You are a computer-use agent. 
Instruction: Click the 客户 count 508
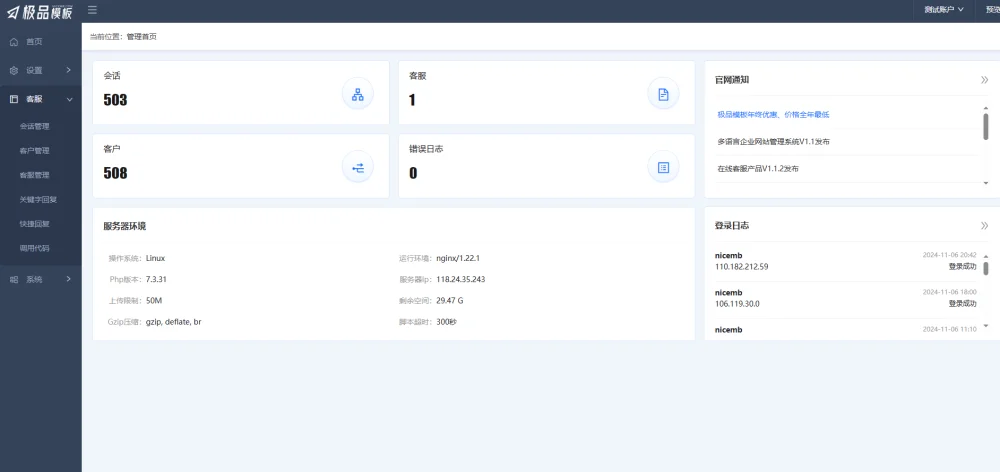pos(115,173)
